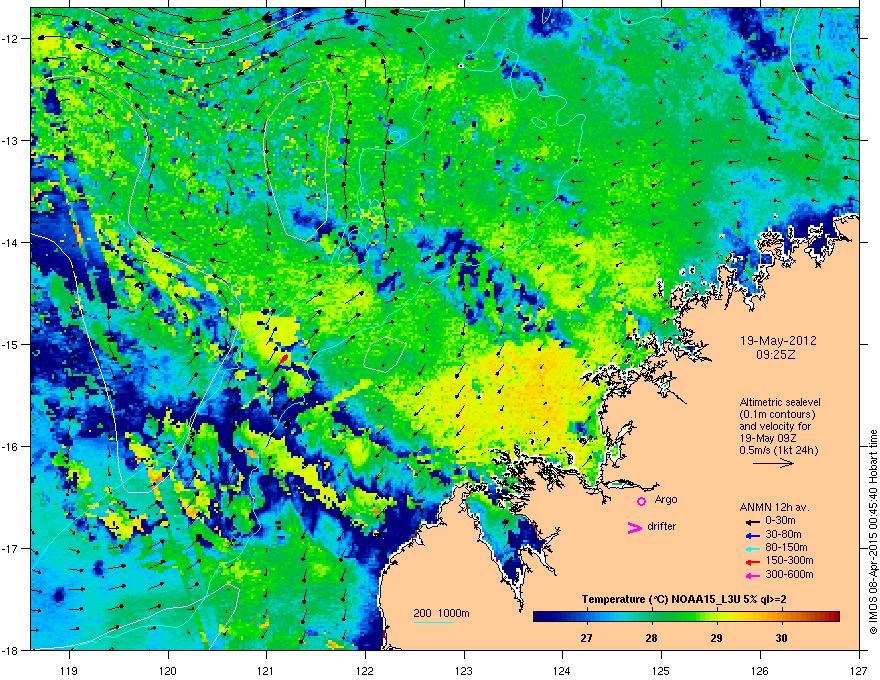880x680 pixels.
Task: Click the 150-300m depth label
Action: (789, 560)
